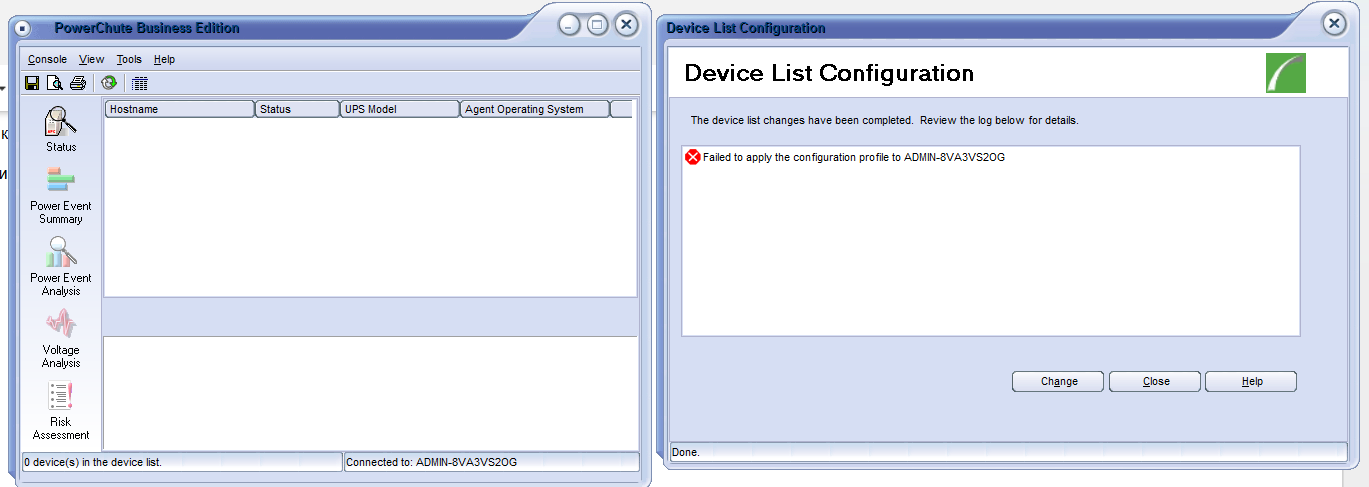Click the PowerChute window title icon
Screen dimensions: 1369x487
point(24,28)
